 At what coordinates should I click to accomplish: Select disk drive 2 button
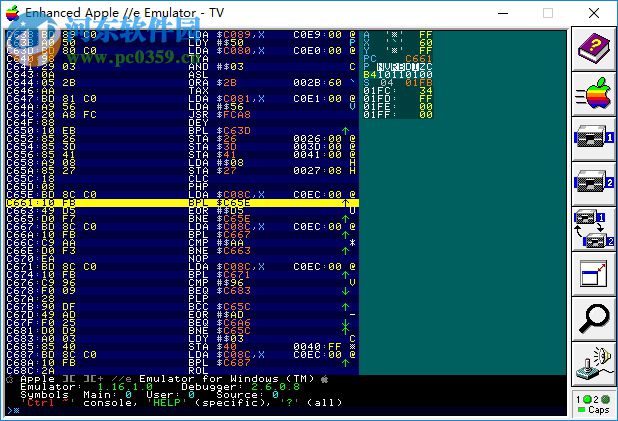point(594,183)
